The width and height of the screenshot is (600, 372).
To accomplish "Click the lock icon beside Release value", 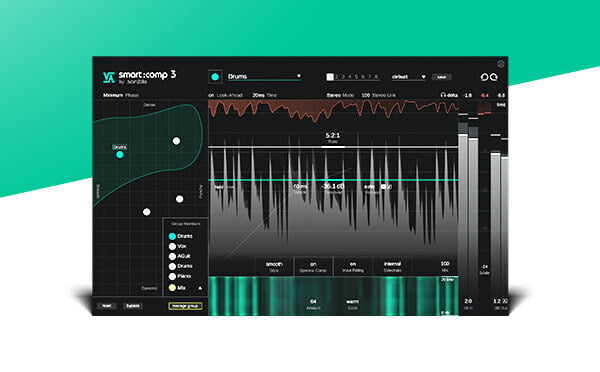I will click(x=383, y=187).
